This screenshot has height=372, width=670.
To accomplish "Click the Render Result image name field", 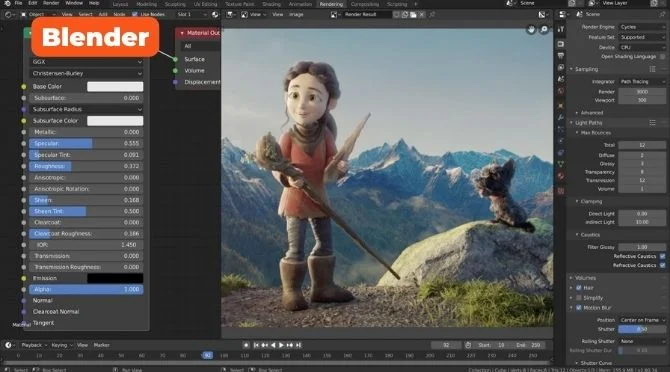I will tap(367, 14).
